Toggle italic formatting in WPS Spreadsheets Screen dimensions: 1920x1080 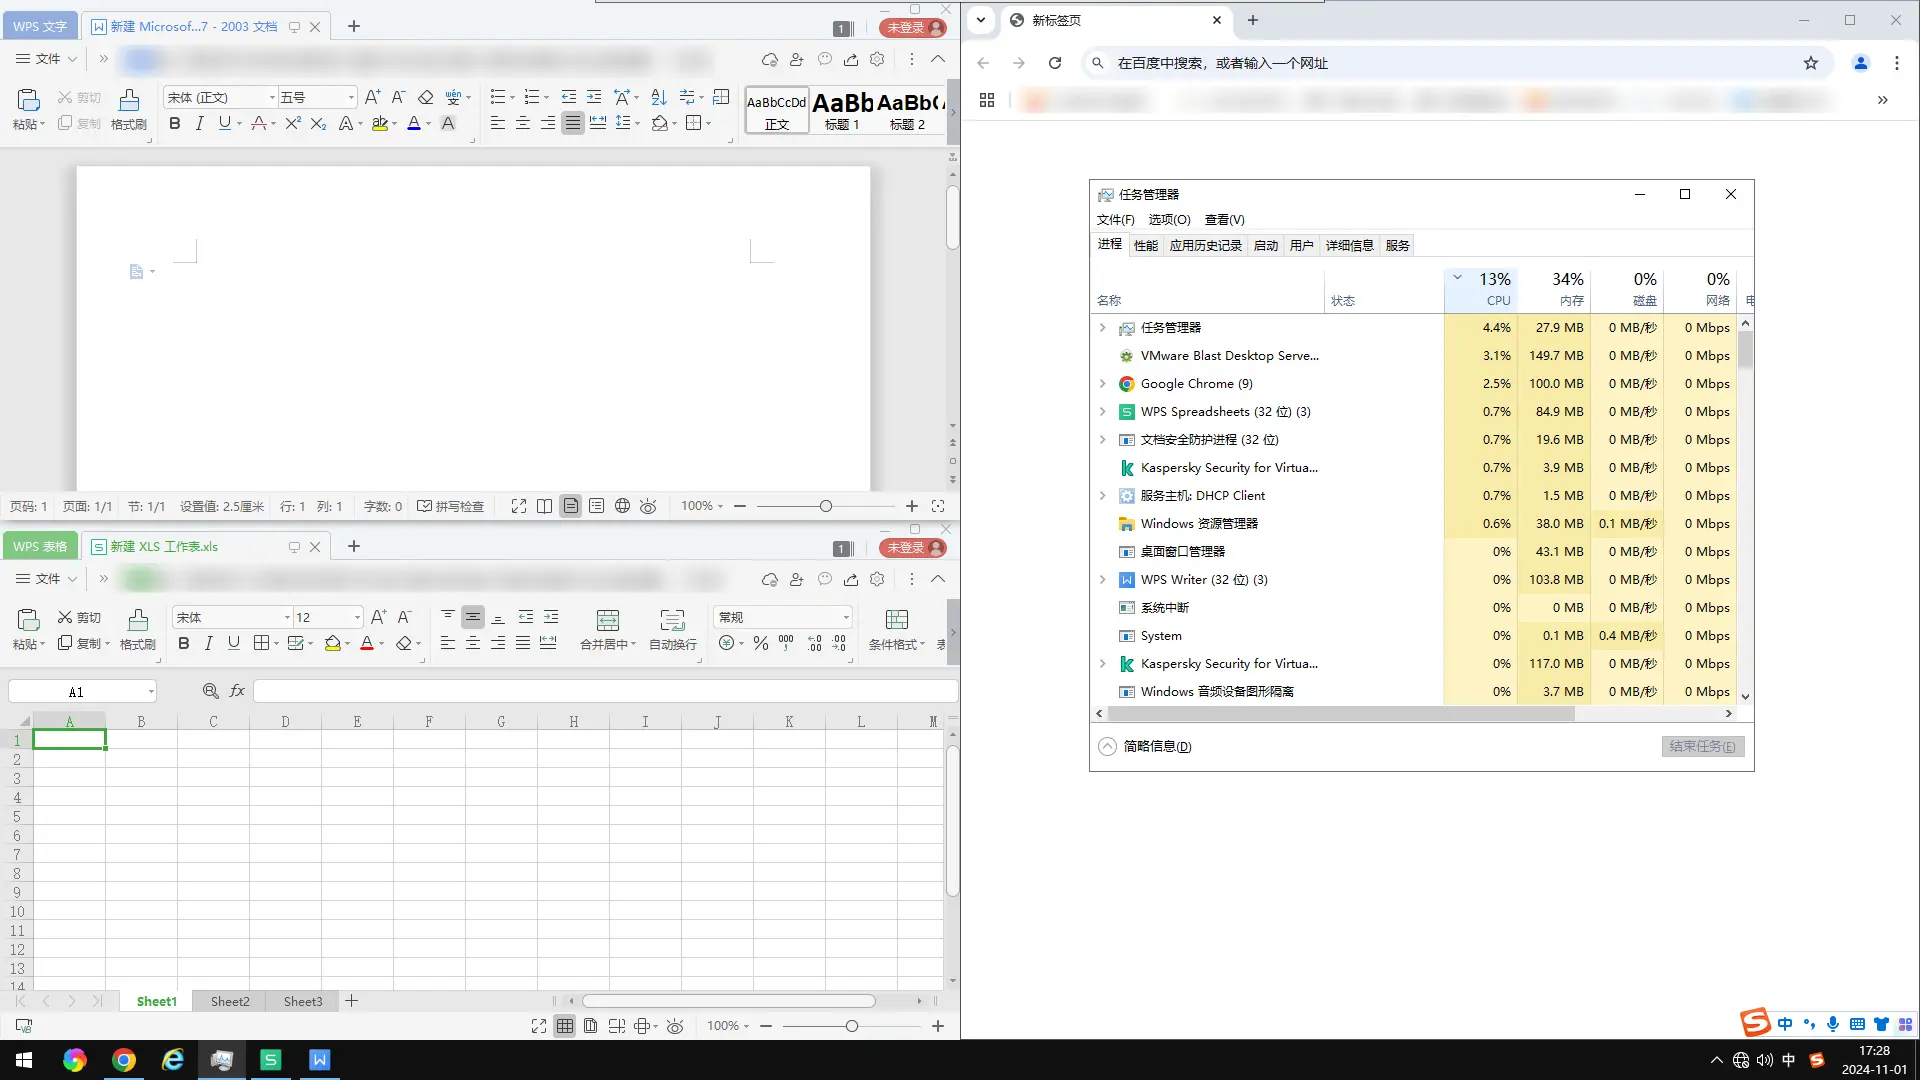(208, 644)
